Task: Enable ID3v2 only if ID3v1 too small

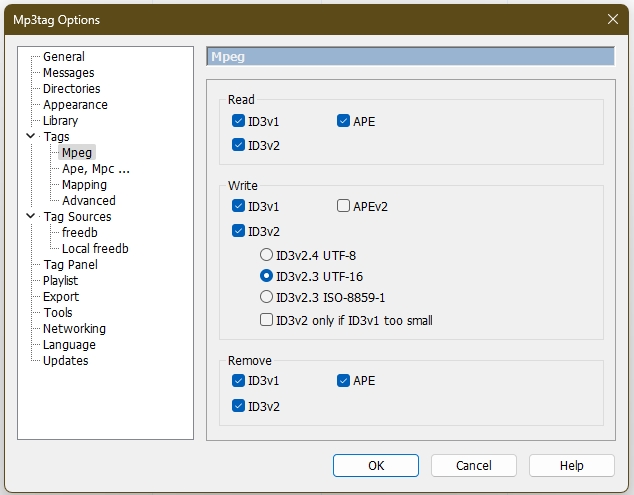Action: 266,320
